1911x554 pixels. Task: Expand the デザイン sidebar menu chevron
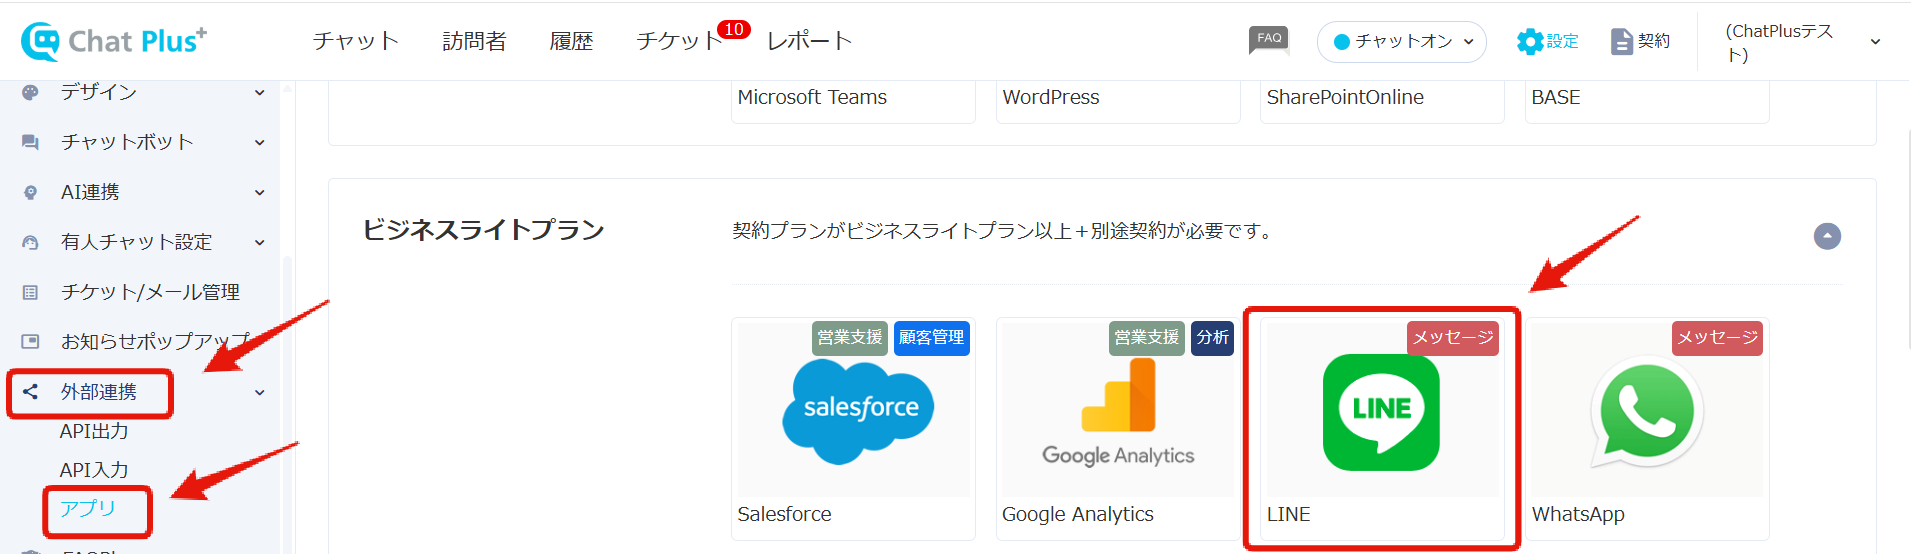pyautogui.click(x=260, y=92)
